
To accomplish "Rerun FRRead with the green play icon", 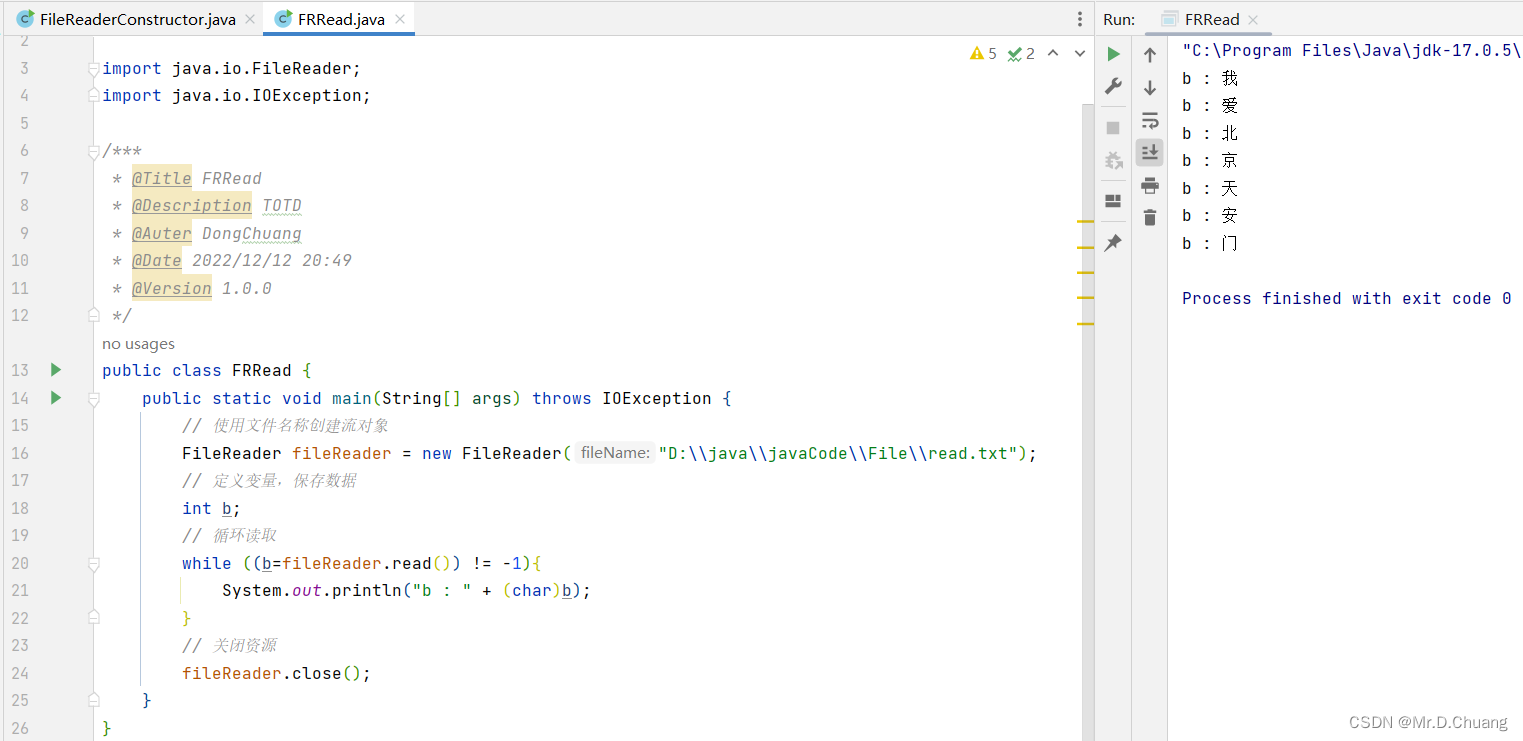I will click(1113, 54).
